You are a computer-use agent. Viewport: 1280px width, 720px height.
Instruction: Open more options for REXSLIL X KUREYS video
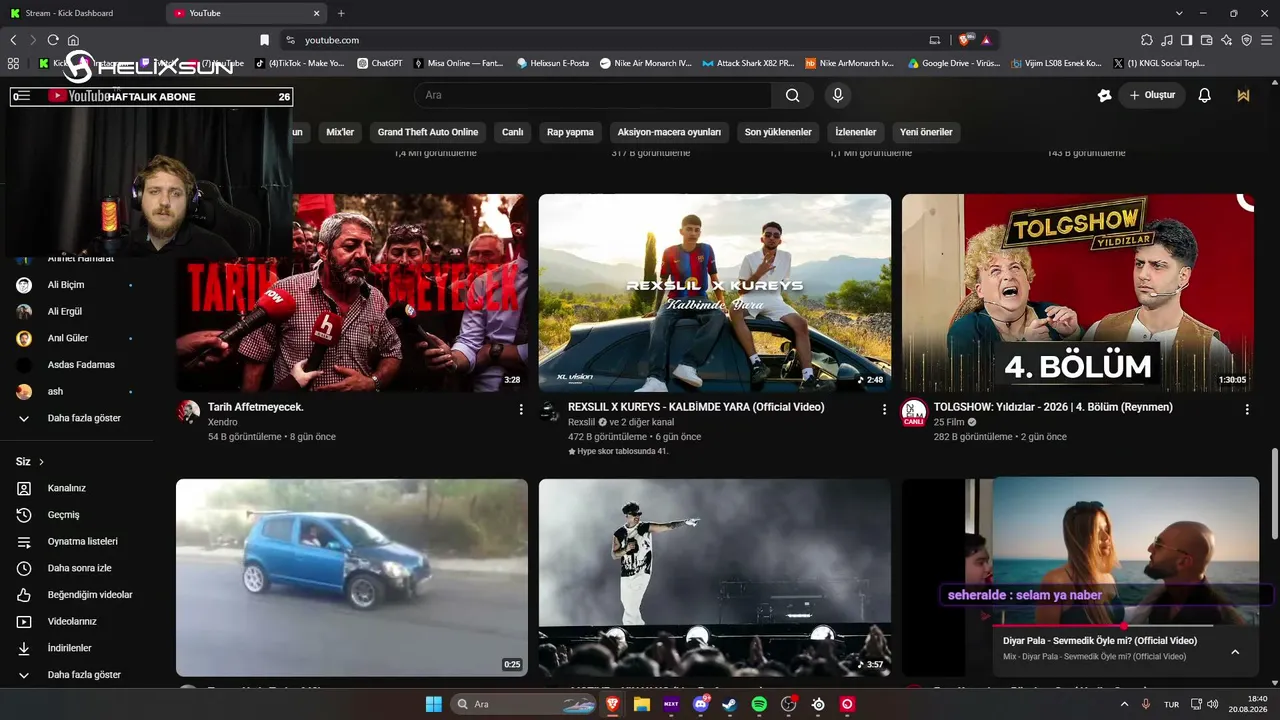[884, 409]
